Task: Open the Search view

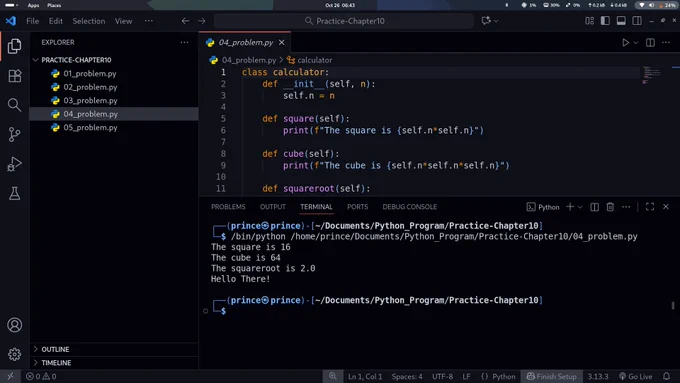Action: [14, 105]
